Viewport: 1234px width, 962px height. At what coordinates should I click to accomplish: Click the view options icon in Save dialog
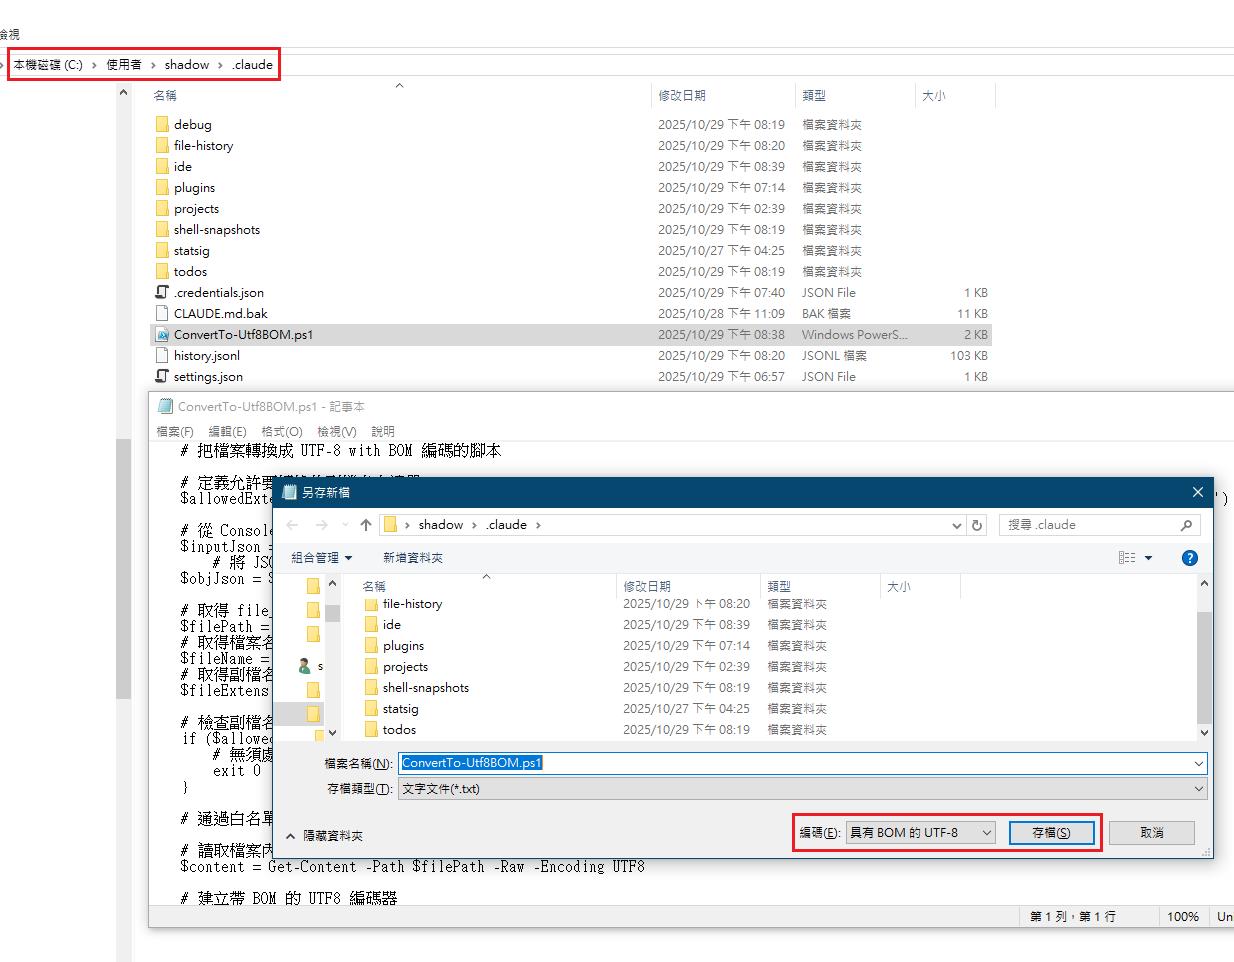pyautogui.click(x=1128, y=558)
